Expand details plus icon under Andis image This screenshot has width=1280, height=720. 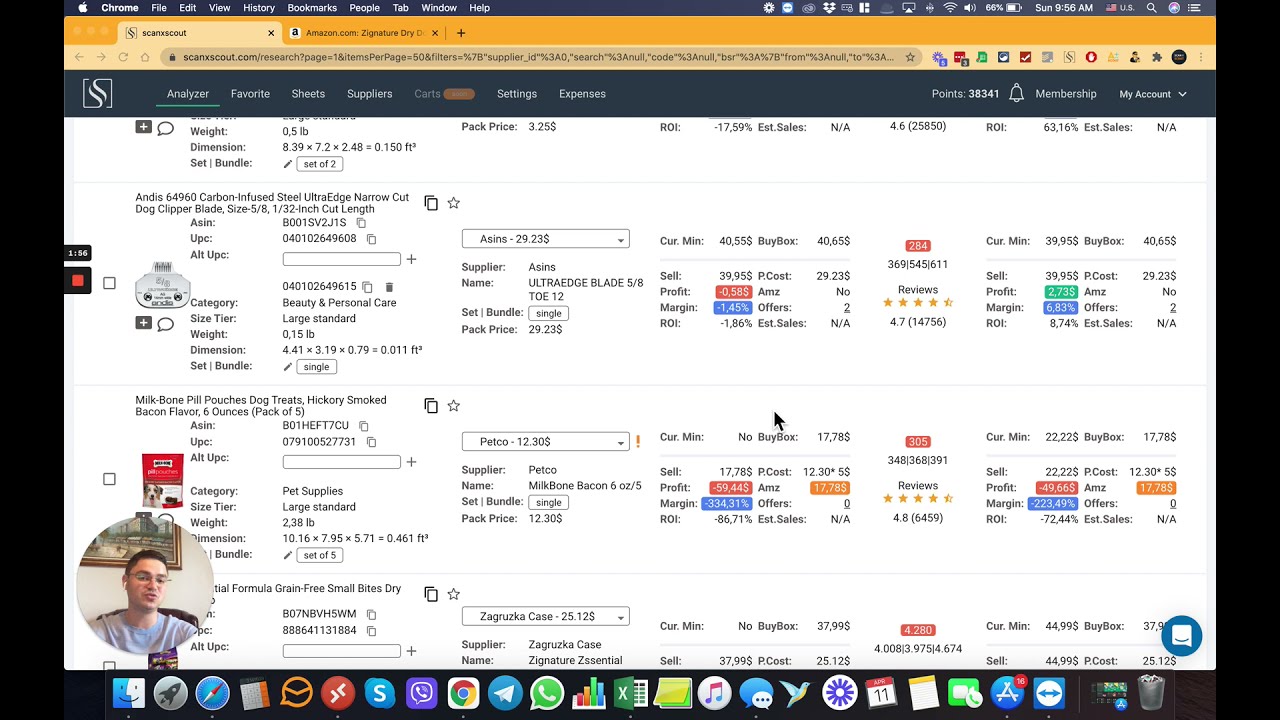[143, 323]
